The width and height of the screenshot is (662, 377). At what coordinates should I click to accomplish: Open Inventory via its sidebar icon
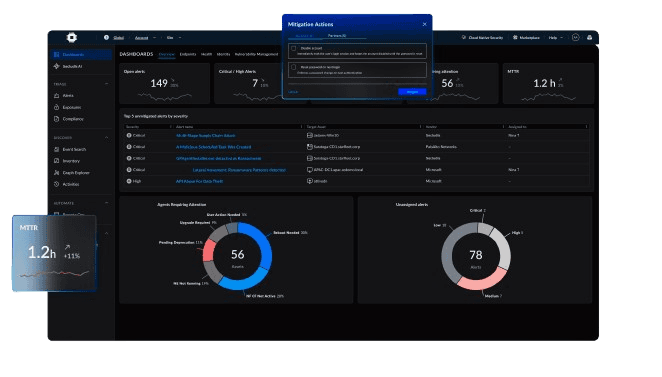pyautogui.click(x=57, y=161)
